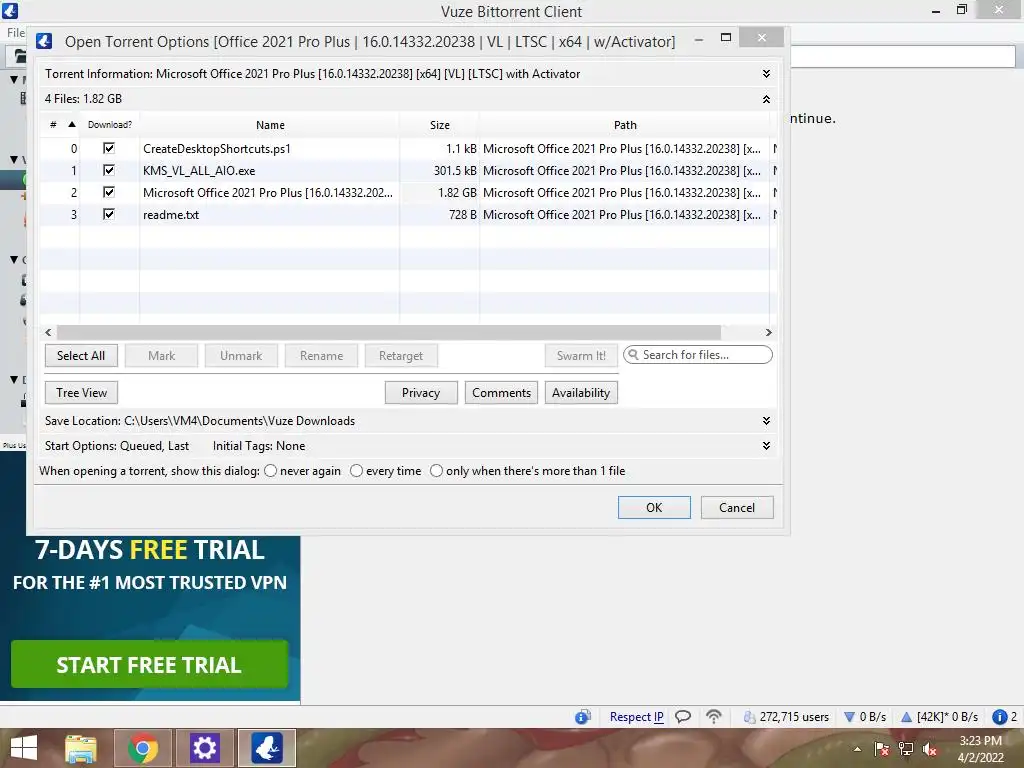Click the users count icon beside 272,715 users
1024x768 pixels.
coord(750,717)
